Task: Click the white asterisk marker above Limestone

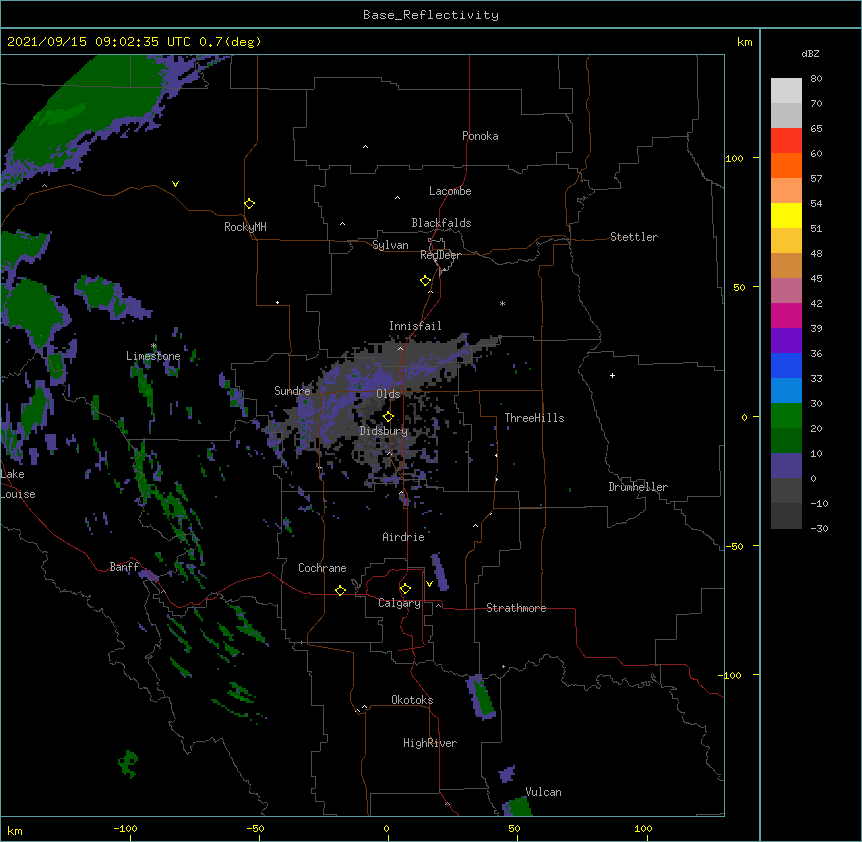Action: coord(154,346)
